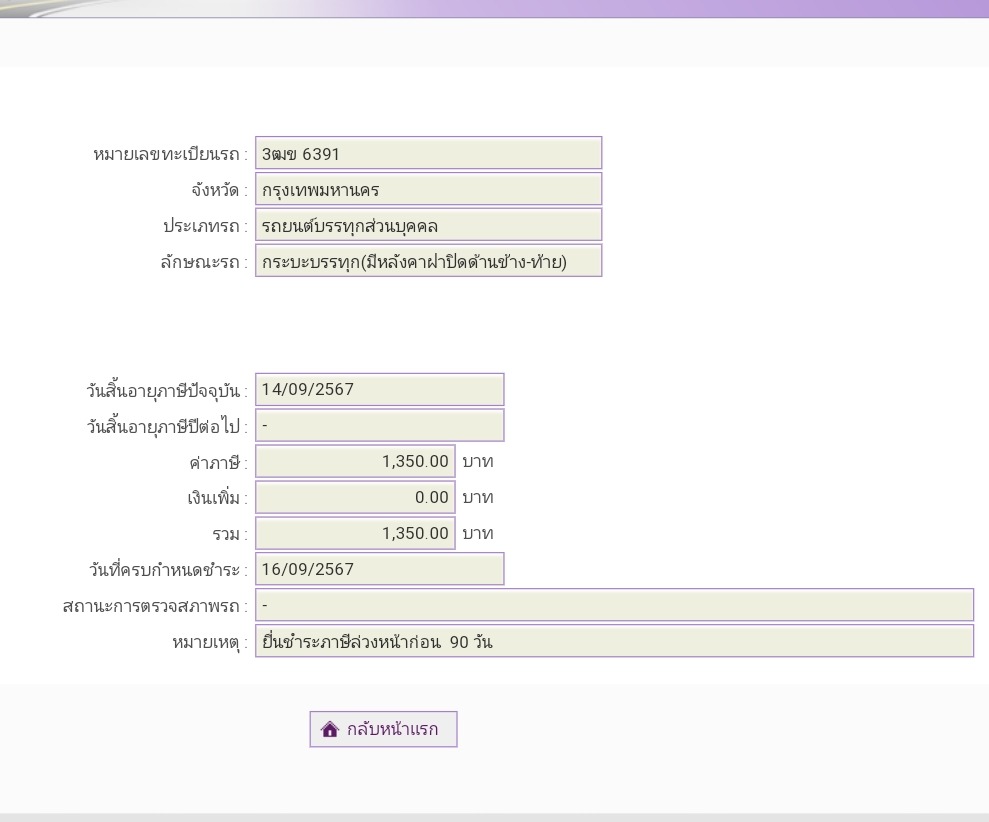This screenshot has width=989, height=822.
Task: Click current tax expiry date 14/09/2567
Action: (380, 390)
